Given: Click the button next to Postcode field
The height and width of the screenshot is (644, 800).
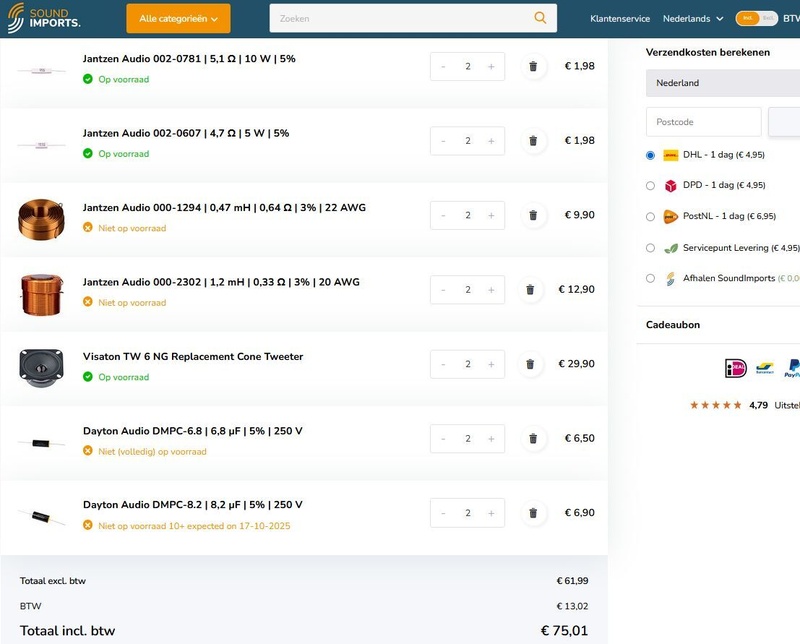Looking at the screenshot, I should pos(784,122).
